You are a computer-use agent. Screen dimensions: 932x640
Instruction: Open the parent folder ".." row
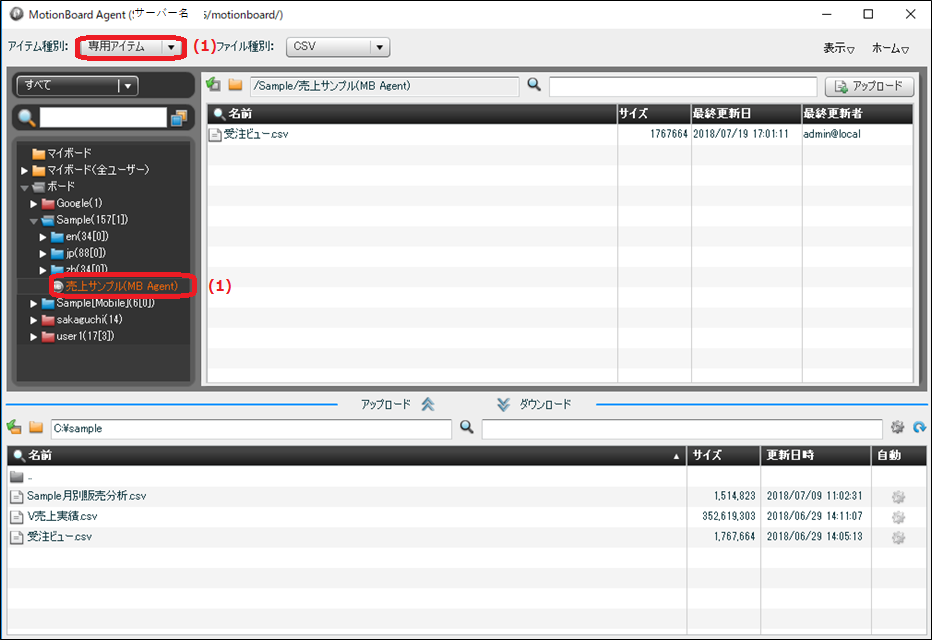(x=347, y=477)
